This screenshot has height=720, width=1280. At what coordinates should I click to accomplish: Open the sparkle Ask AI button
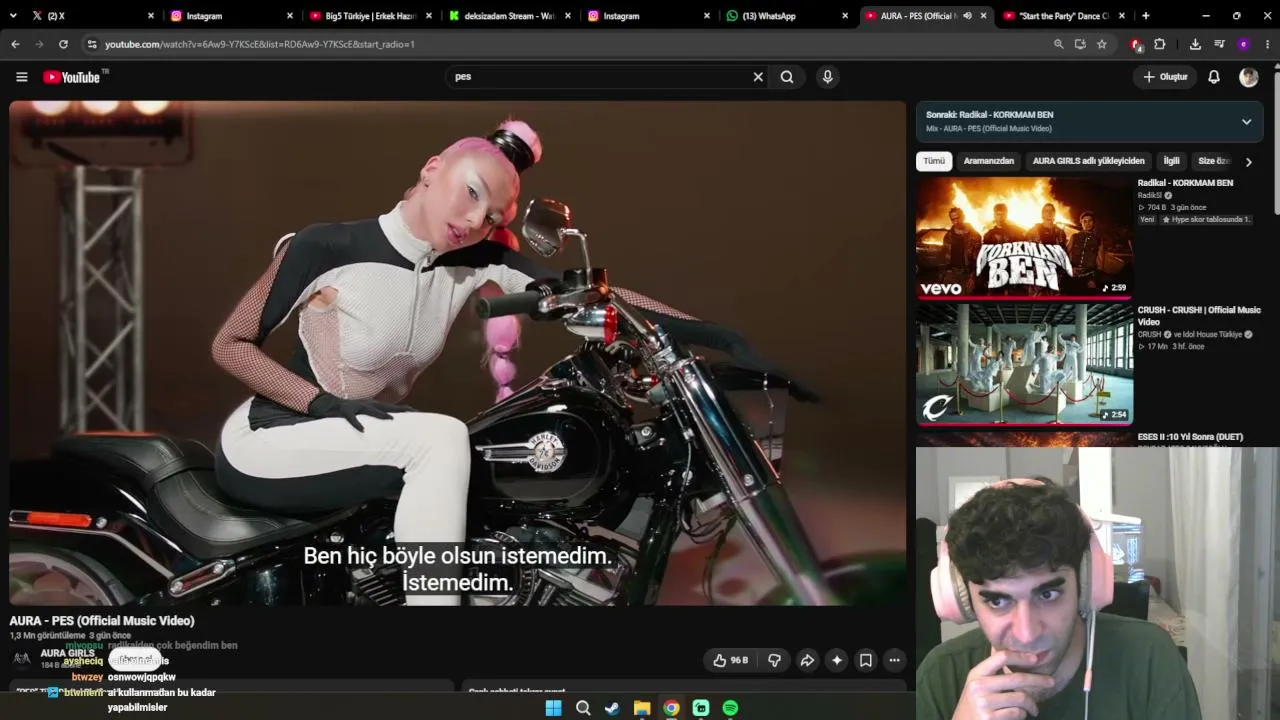[x=837, y=660]
